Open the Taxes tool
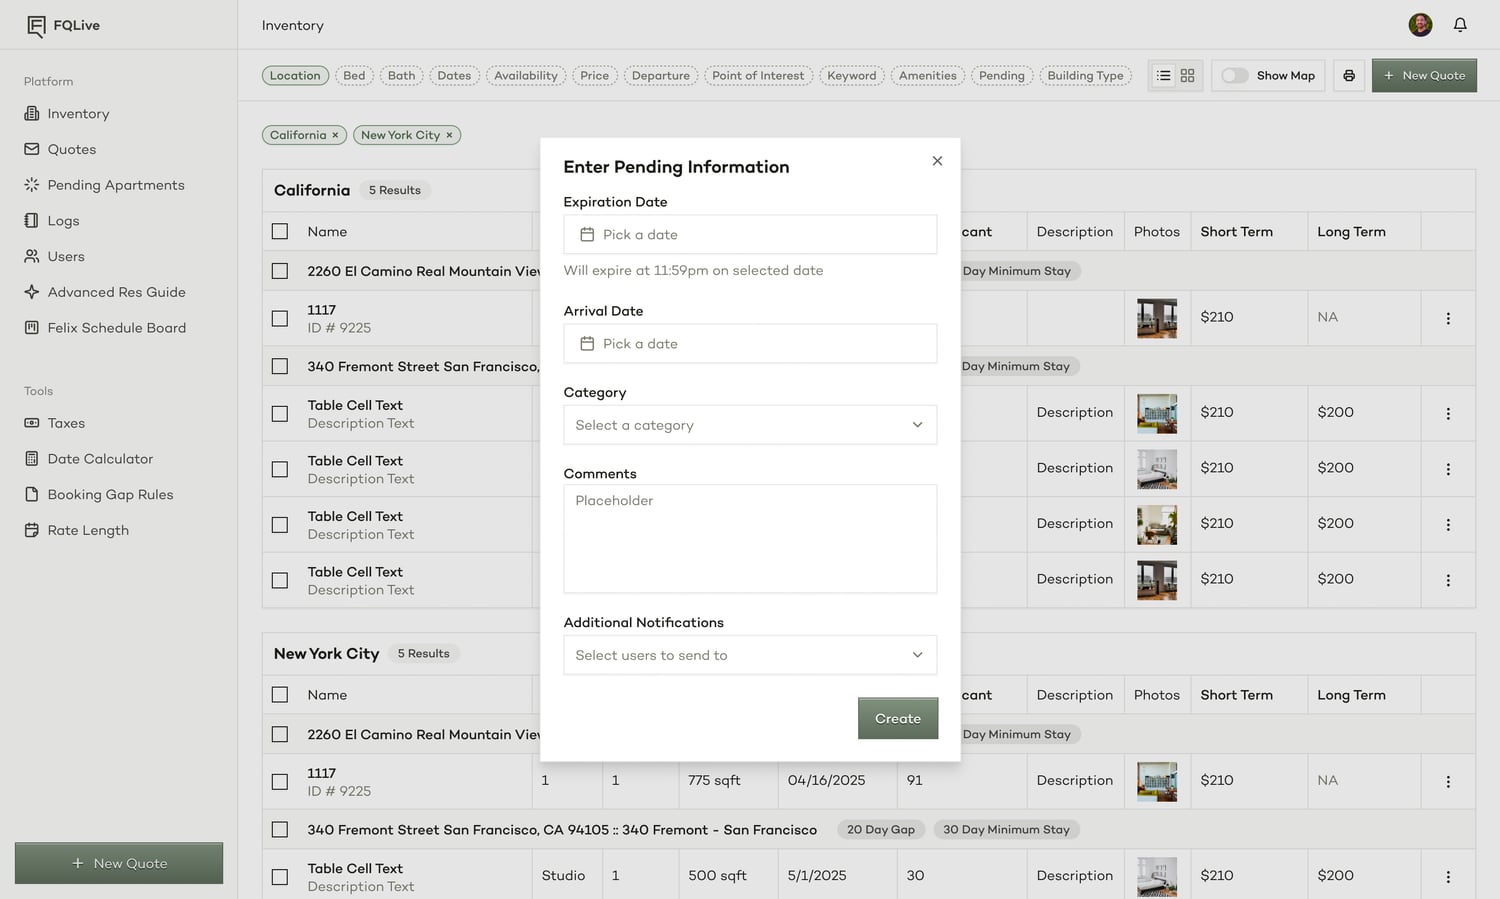The height and width of the screenshot is (899, 1500). coord(54,423)
